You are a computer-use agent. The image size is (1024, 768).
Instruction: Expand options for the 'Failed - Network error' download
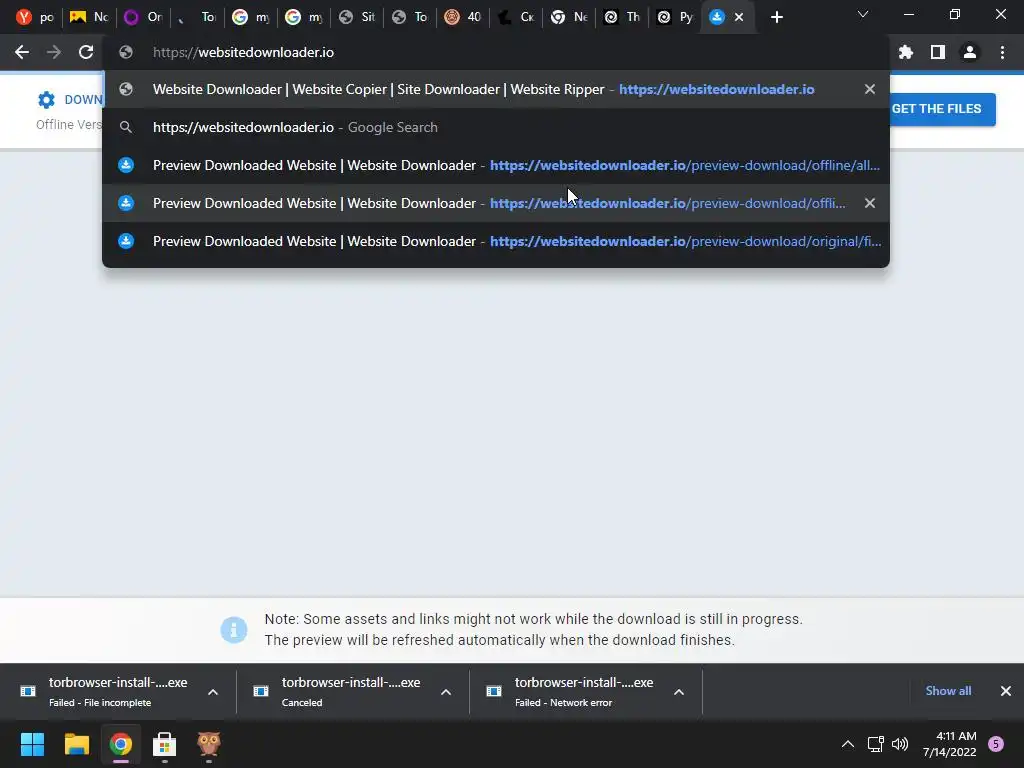tap(679, 692)
